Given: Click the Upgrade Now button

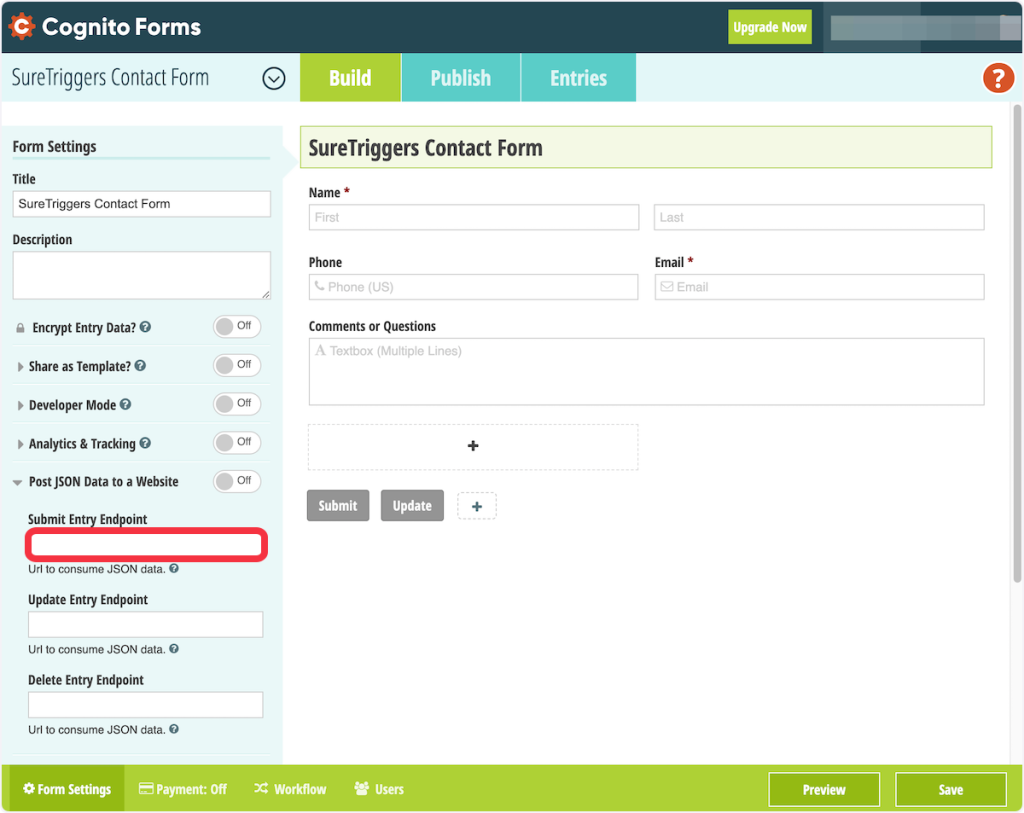Looking at the screenshot, I should [x=769, y=27].
